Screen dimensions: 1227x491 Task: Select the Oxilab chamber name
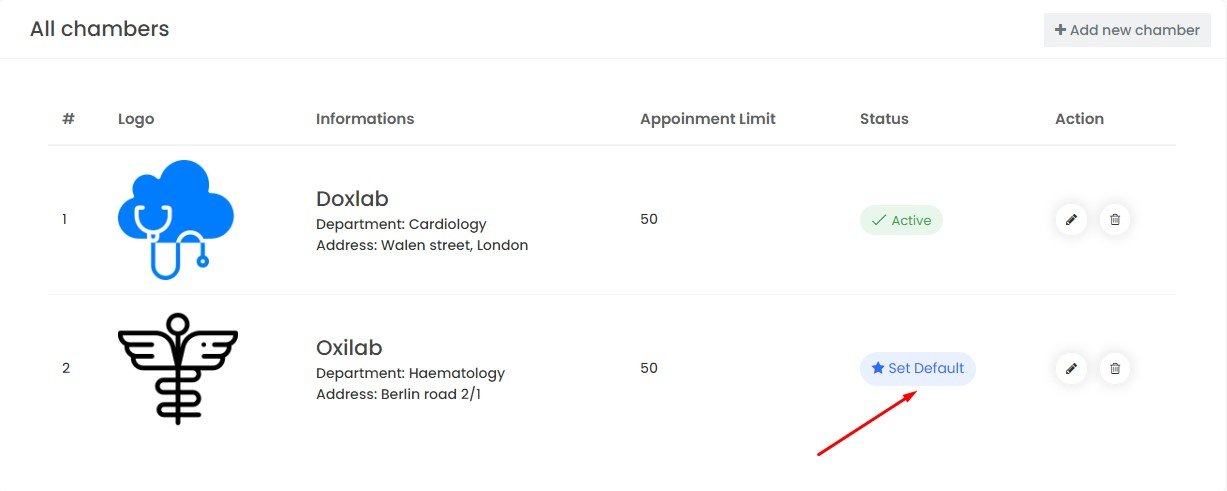click(349, 348)
